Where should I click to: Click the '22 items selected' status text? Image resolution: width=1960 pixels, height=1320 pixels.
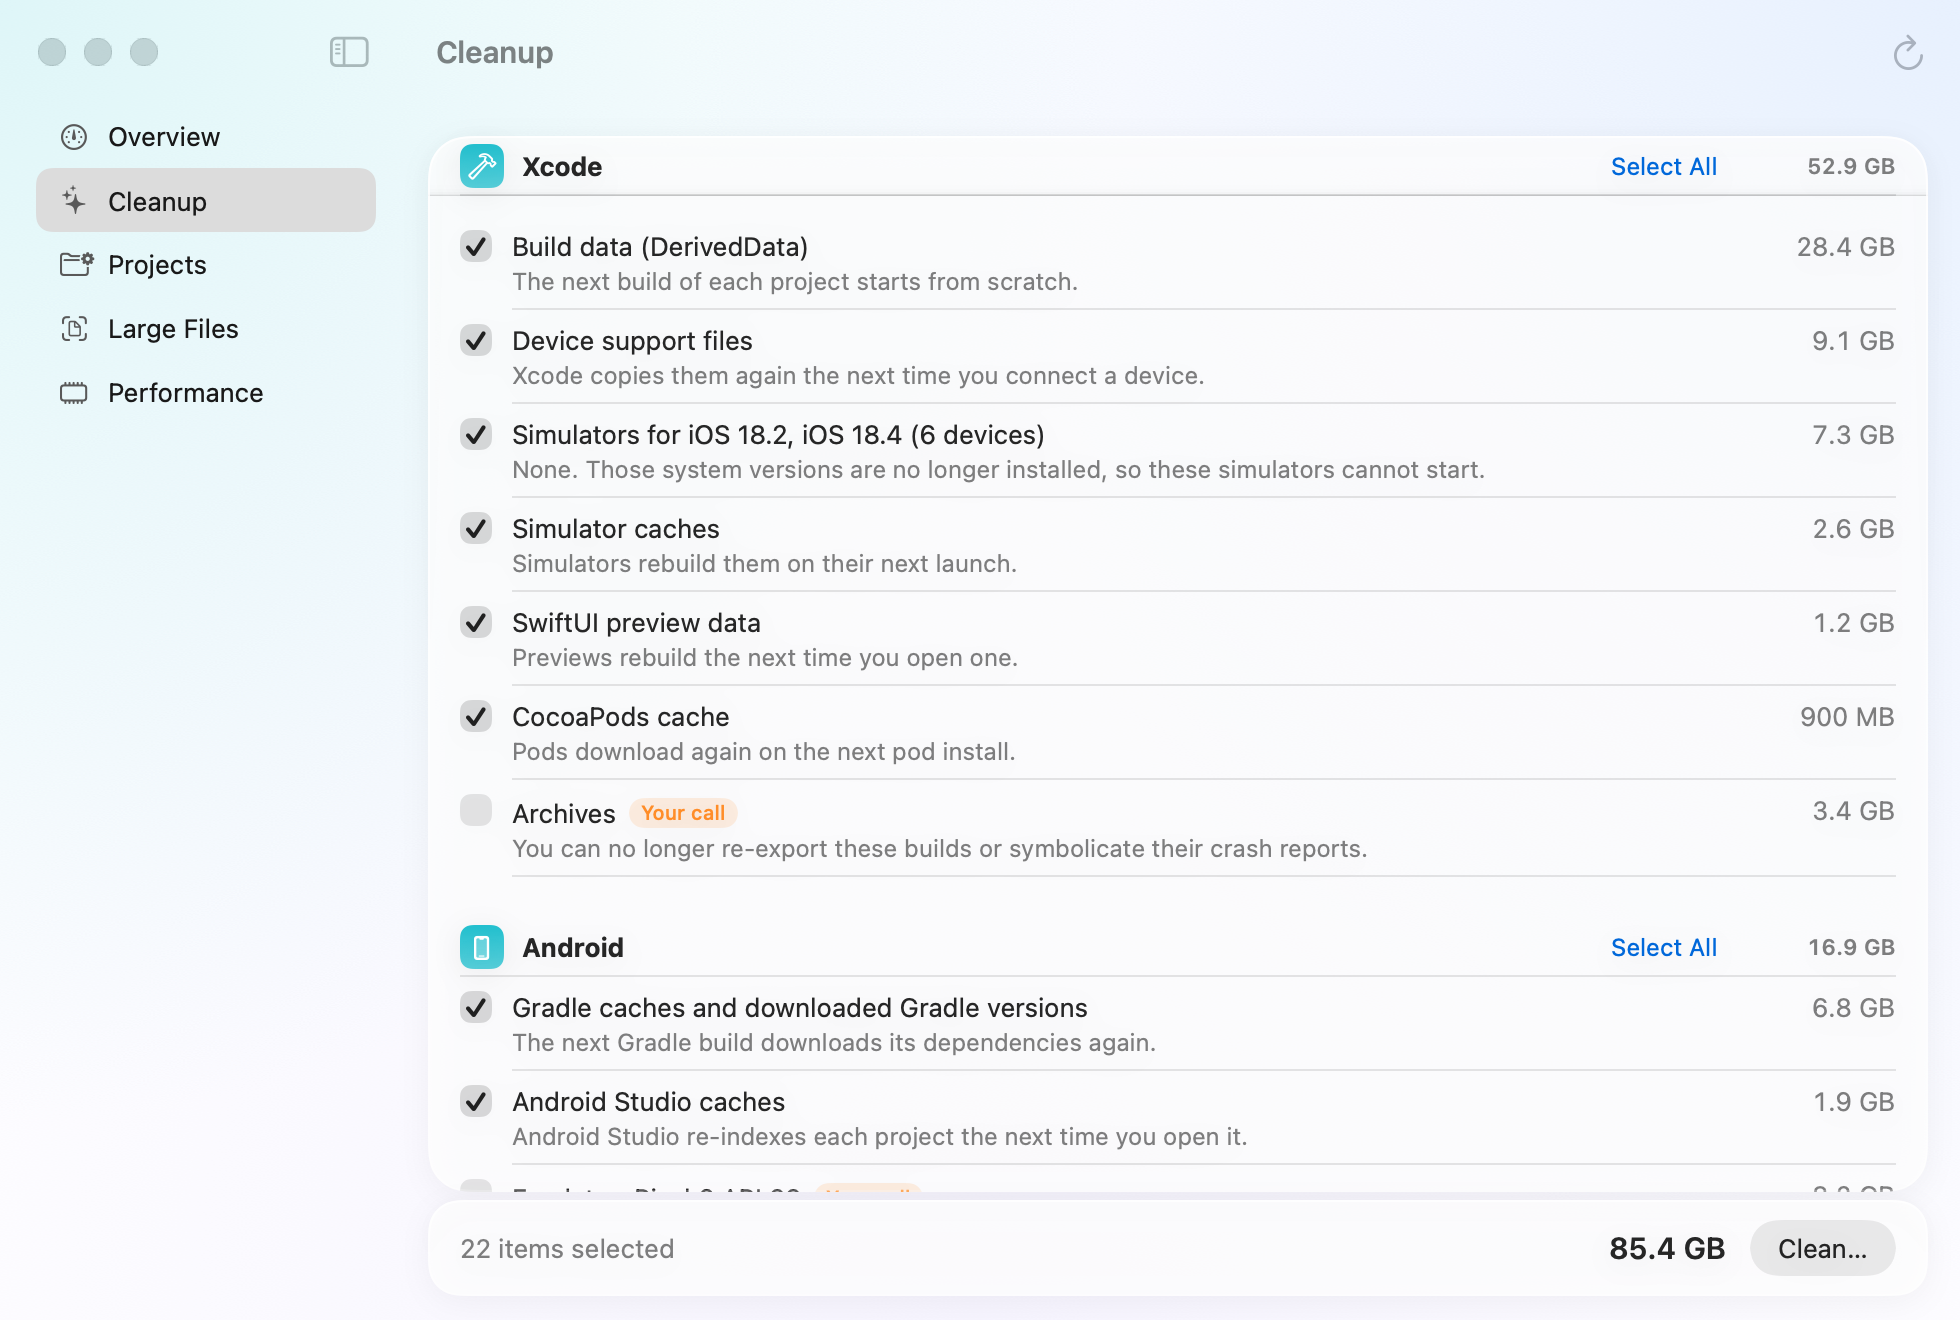pyautogui.click(x=567, y=1249)
